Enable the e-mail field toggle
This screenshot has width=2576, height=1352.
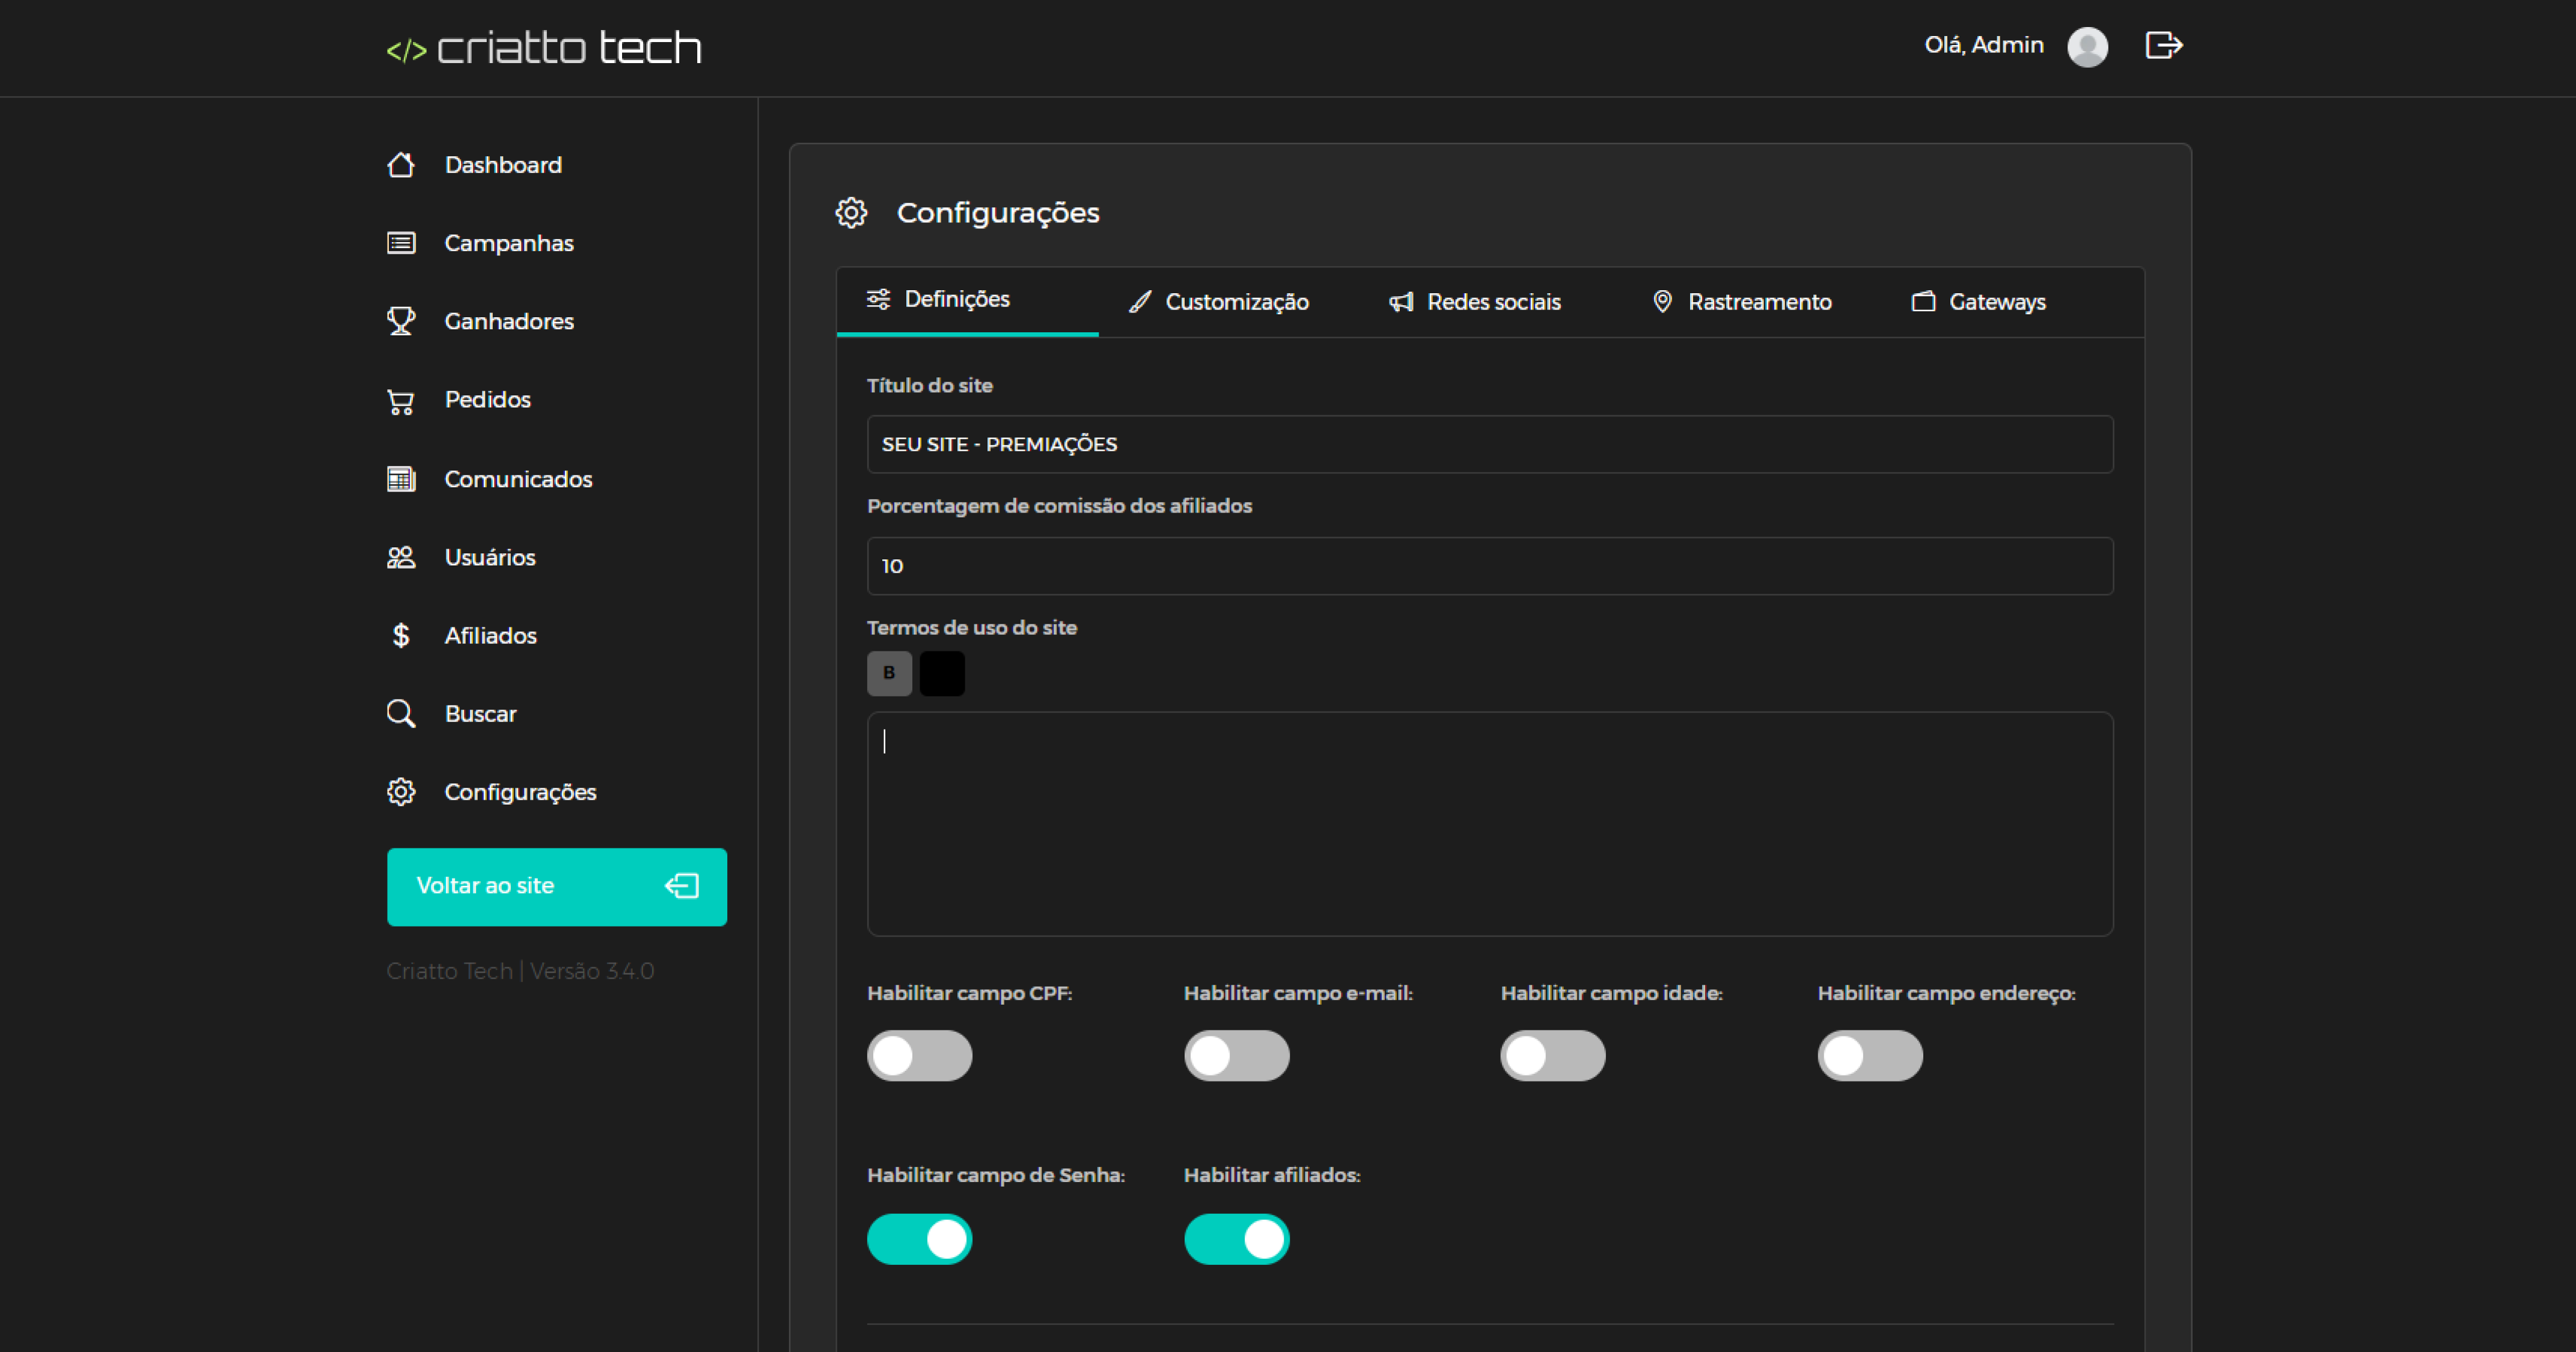coord(1236,1056)
